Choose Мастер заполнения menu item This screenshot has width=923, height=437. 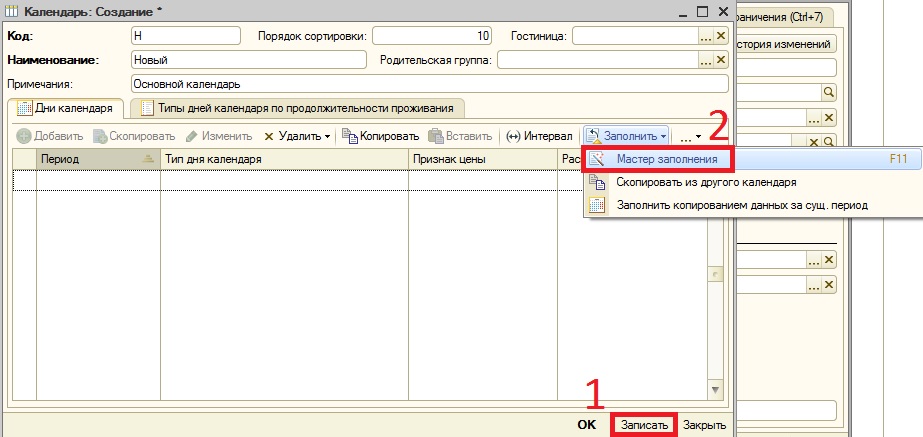[753, 159]
